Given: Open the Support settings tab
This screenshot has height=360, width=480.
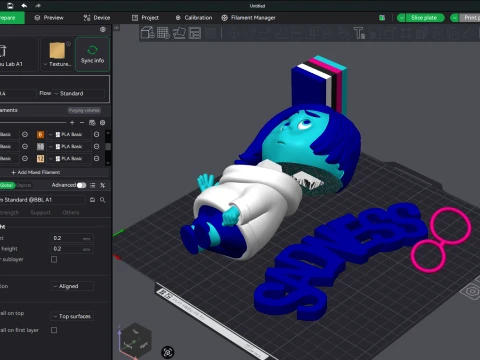Looking at the screenshot, I should coord(41,212).
